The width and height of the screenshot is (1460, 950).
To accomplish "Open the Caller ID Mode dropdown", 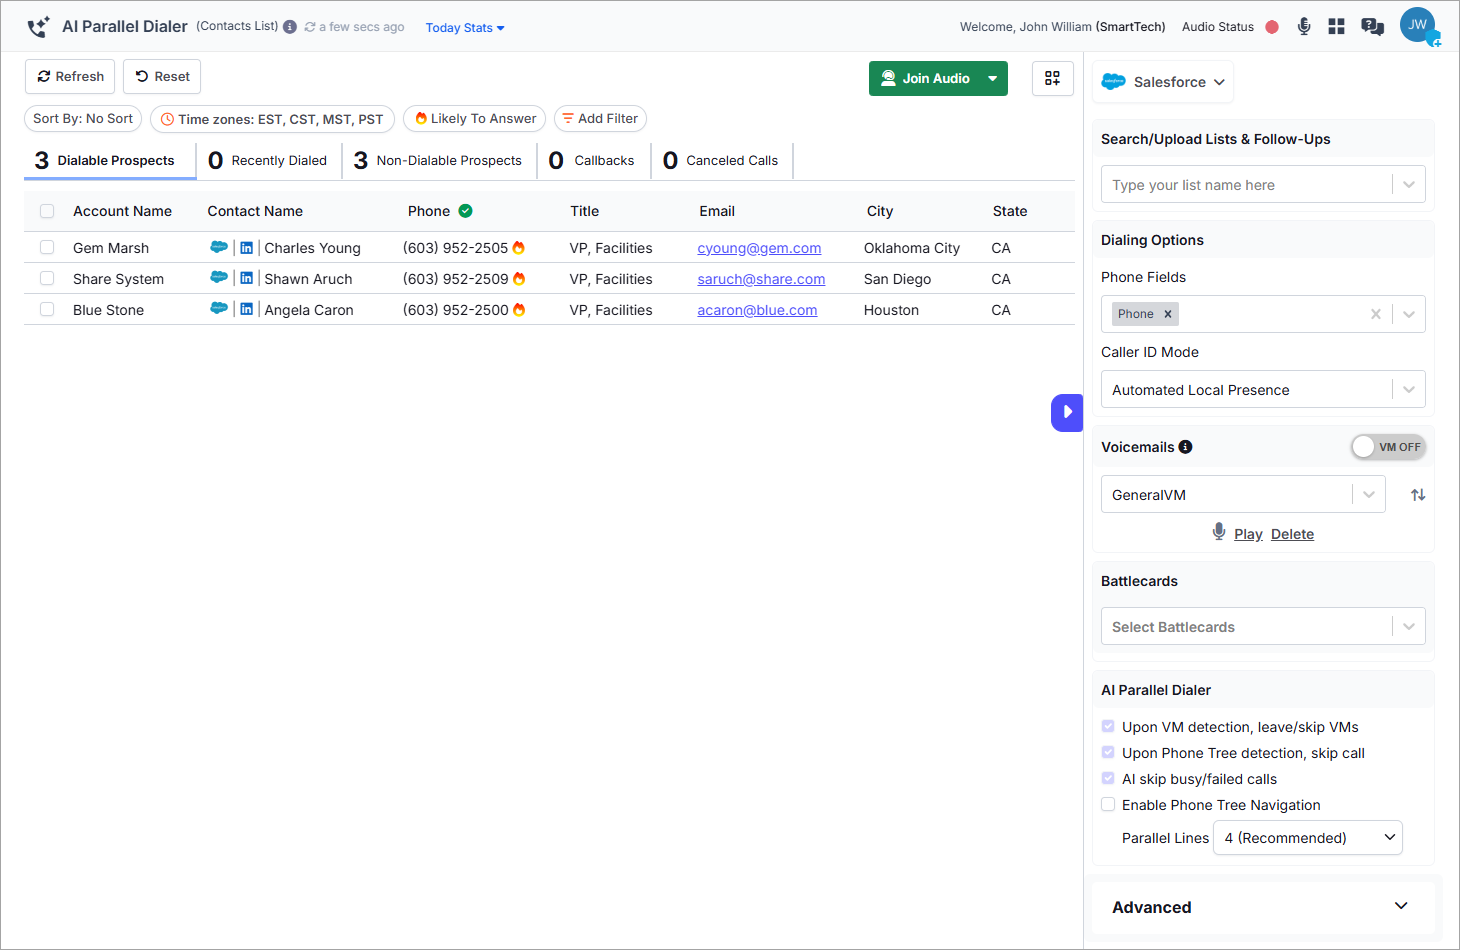I will (1263, 390).
